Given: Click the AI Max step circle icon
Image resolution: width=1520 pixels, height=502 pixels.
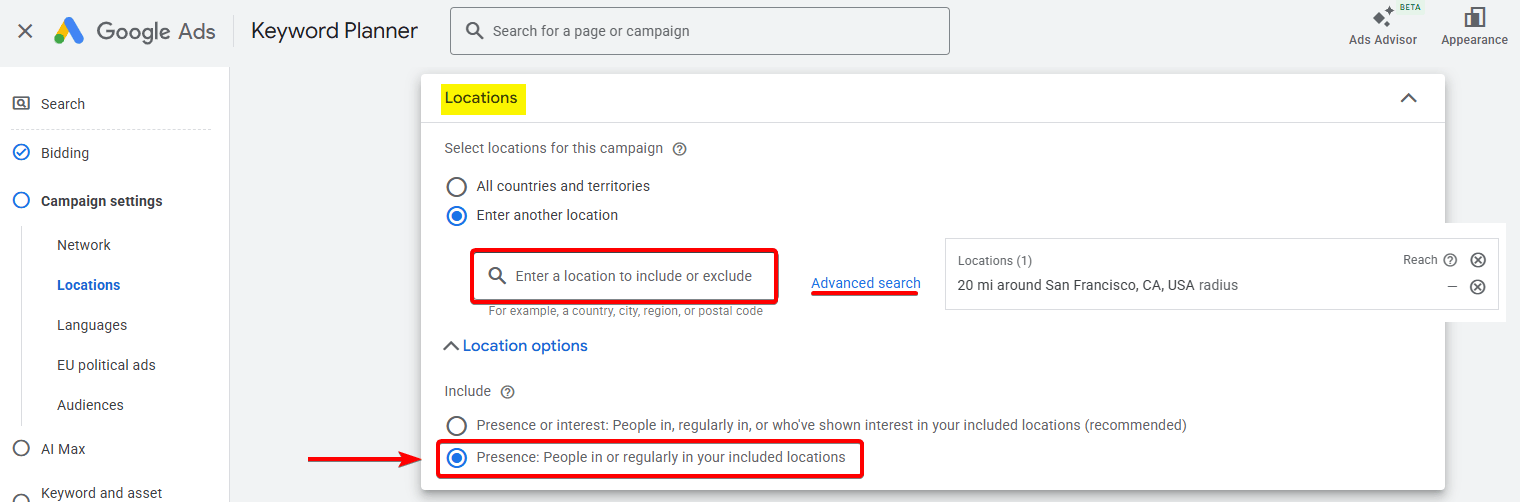Looking at the screenshot, I should coord(21,449).
